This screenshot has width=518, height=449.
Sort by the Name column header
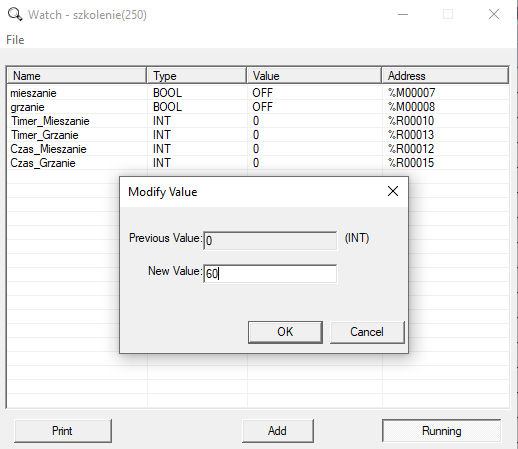pos(77,76)
